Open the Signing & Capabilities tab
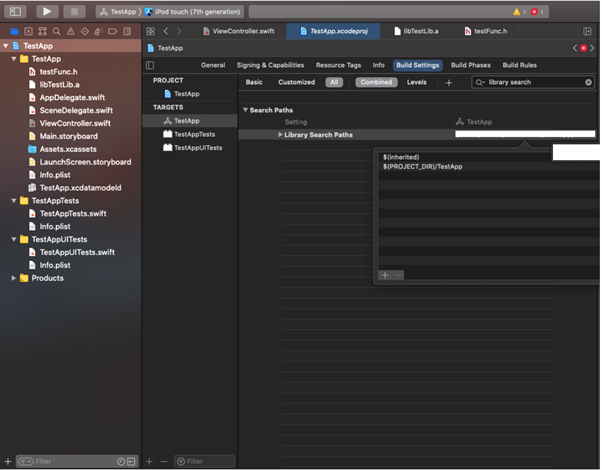Image resolution: width=602 pixels, height=470 pixels. (x=270, y=65)
